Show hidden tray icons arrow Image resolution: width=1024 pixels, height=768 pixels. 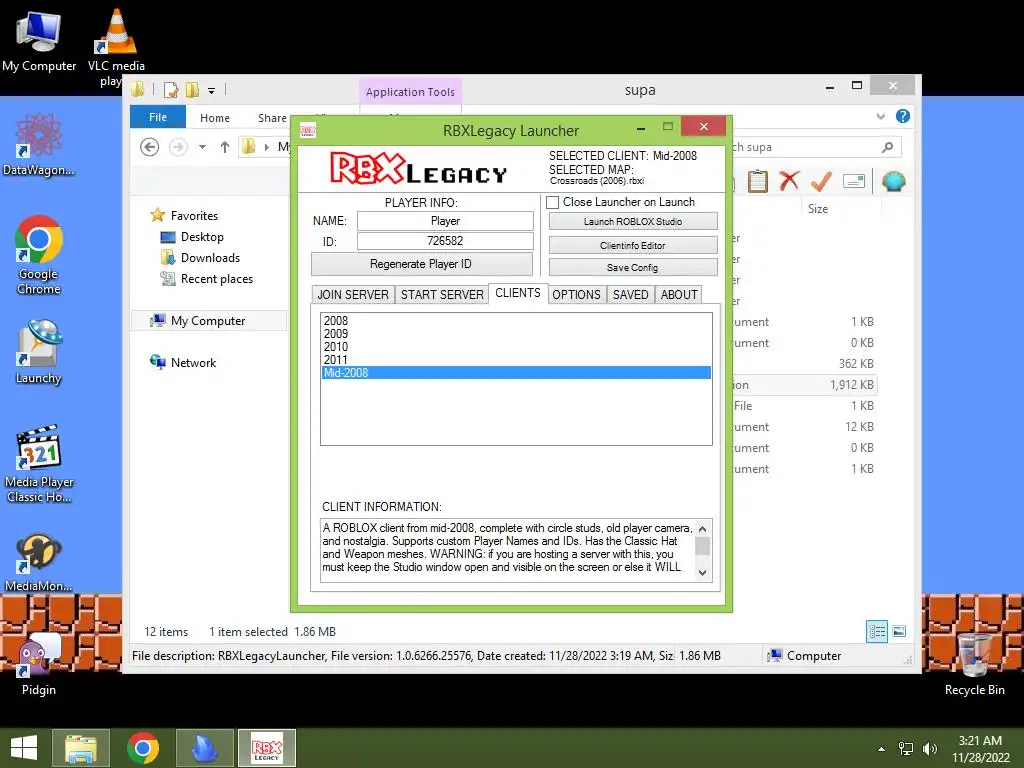point(882,749)
